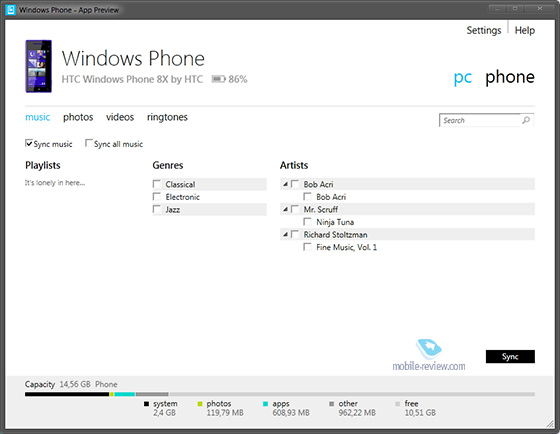Select the phone view
Image resolution: width=560 pixels, height=434 pixels.
tap(510, 77)
